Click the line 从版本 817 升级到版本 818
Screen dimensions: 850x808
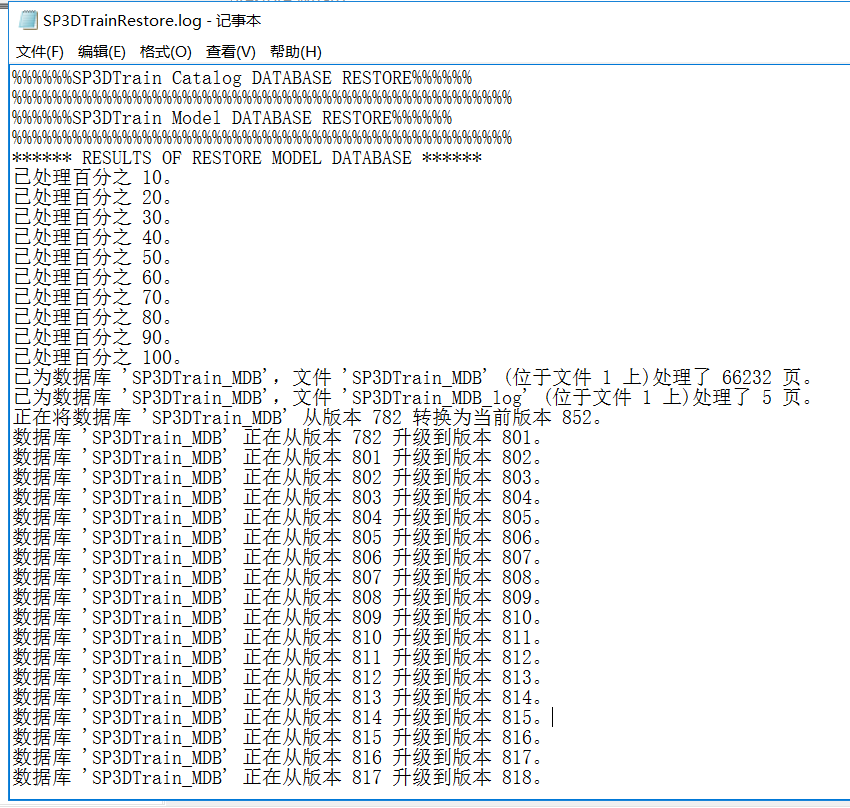277,779
